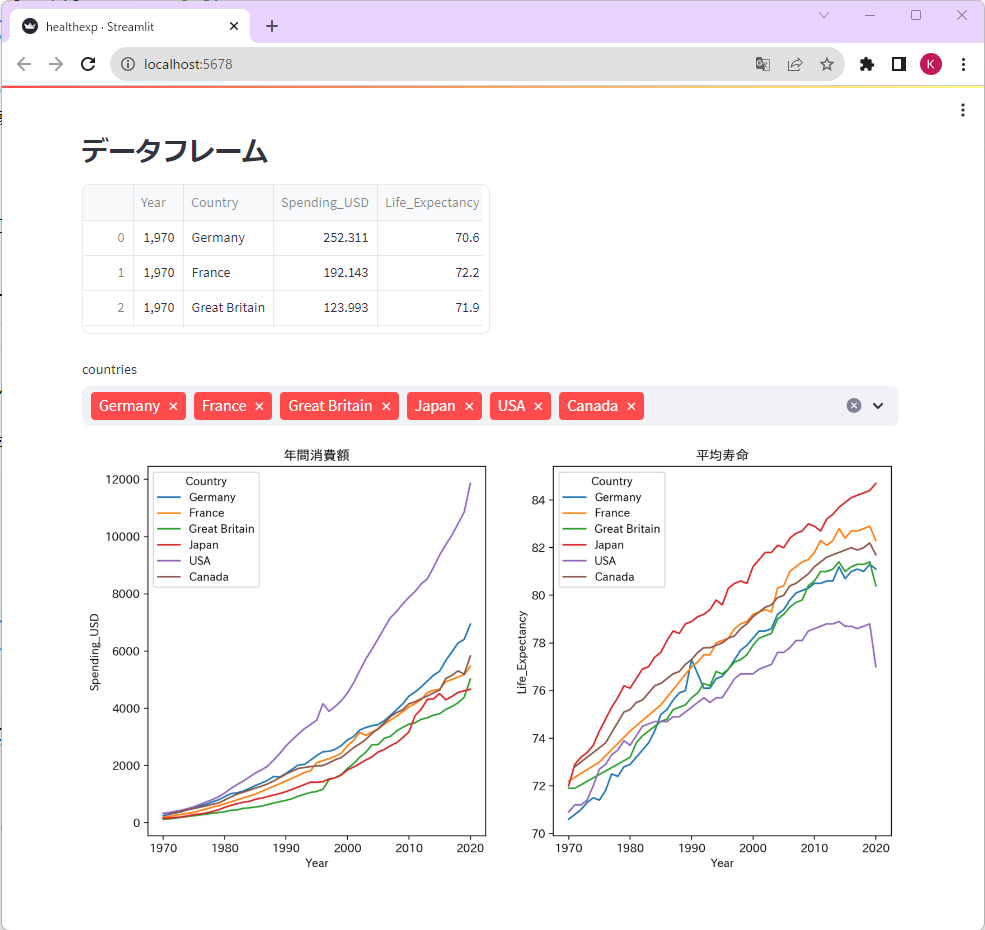Sort table by Year column header
985x930 pixels.
tap(158, 202)
